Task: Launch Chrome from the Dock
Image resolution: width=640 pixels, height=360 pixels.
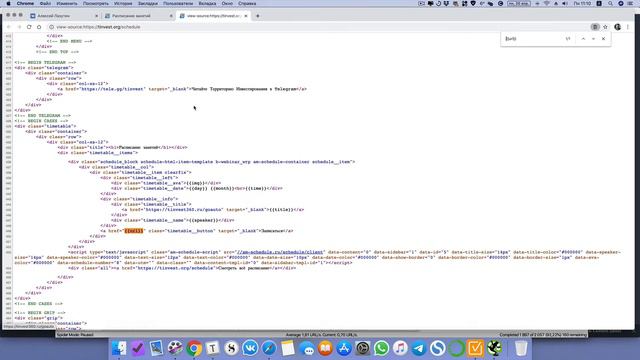Action: (x=194, y=348)
